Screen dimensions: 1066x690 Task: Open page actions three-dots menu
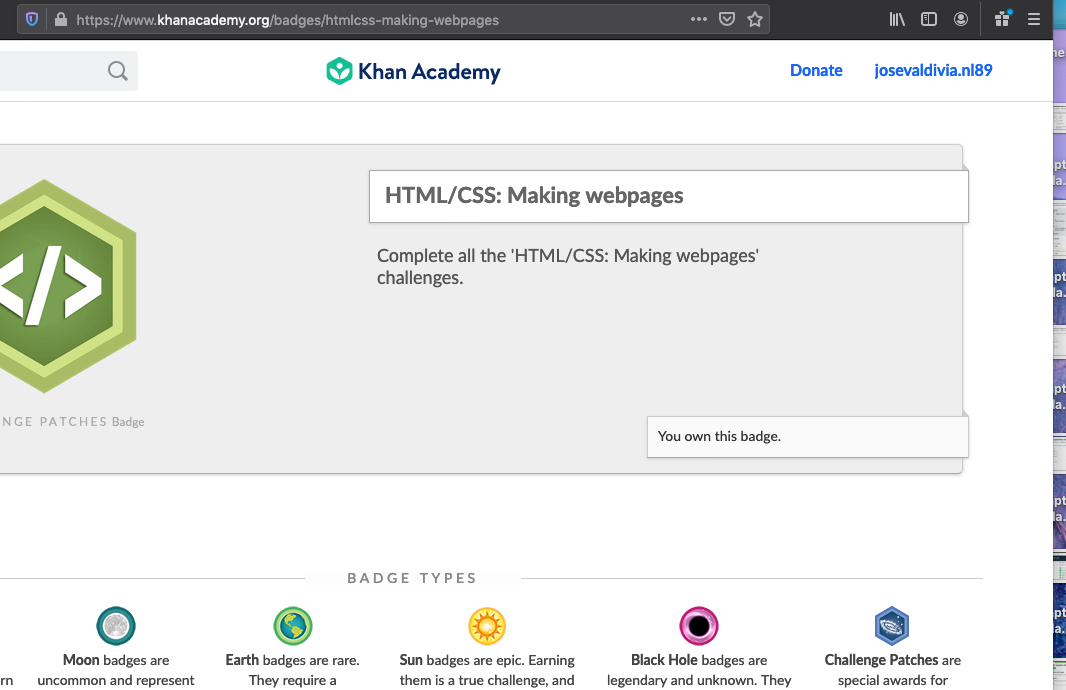(698, 19)
